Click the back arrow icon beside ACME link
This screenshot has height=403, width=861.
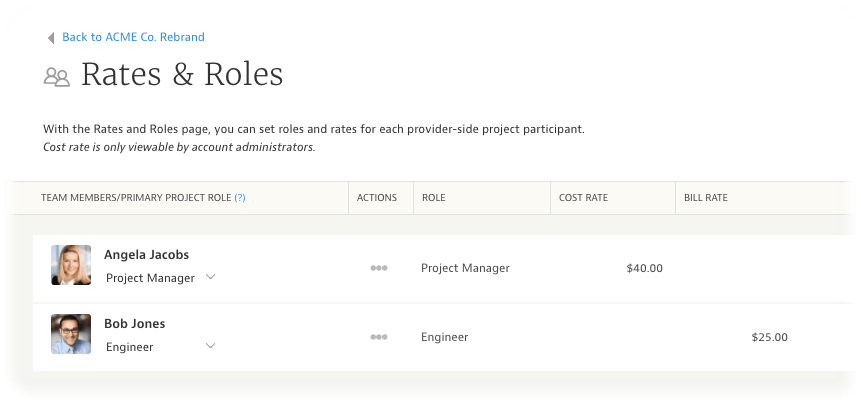click(51, 38)
